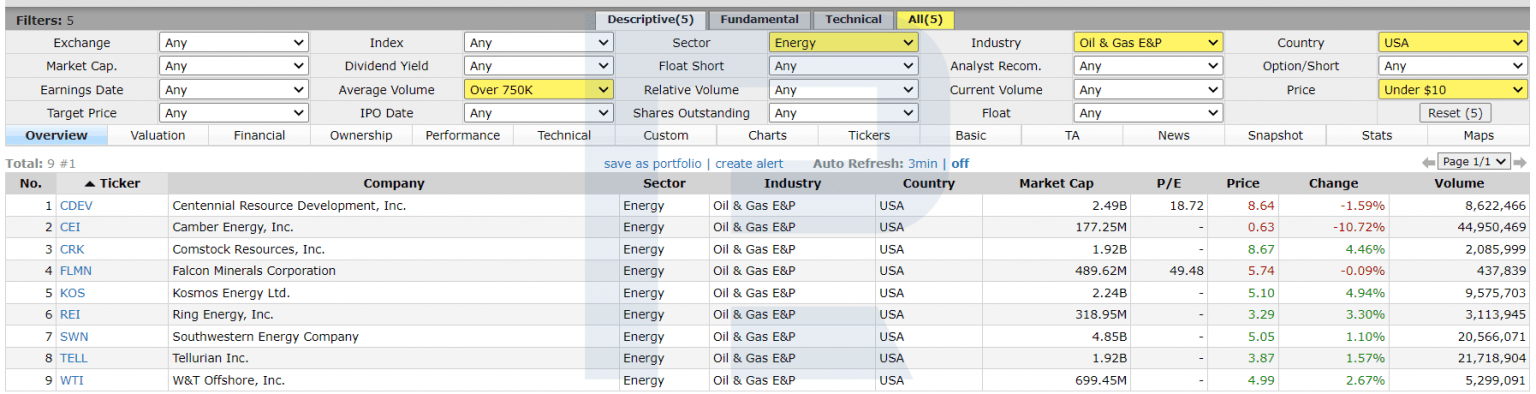Image resolution: width=1536 pixels, height=394 pixels.
Task: Open the Relative Volume dropdown
Action: (x=843, y=90)
